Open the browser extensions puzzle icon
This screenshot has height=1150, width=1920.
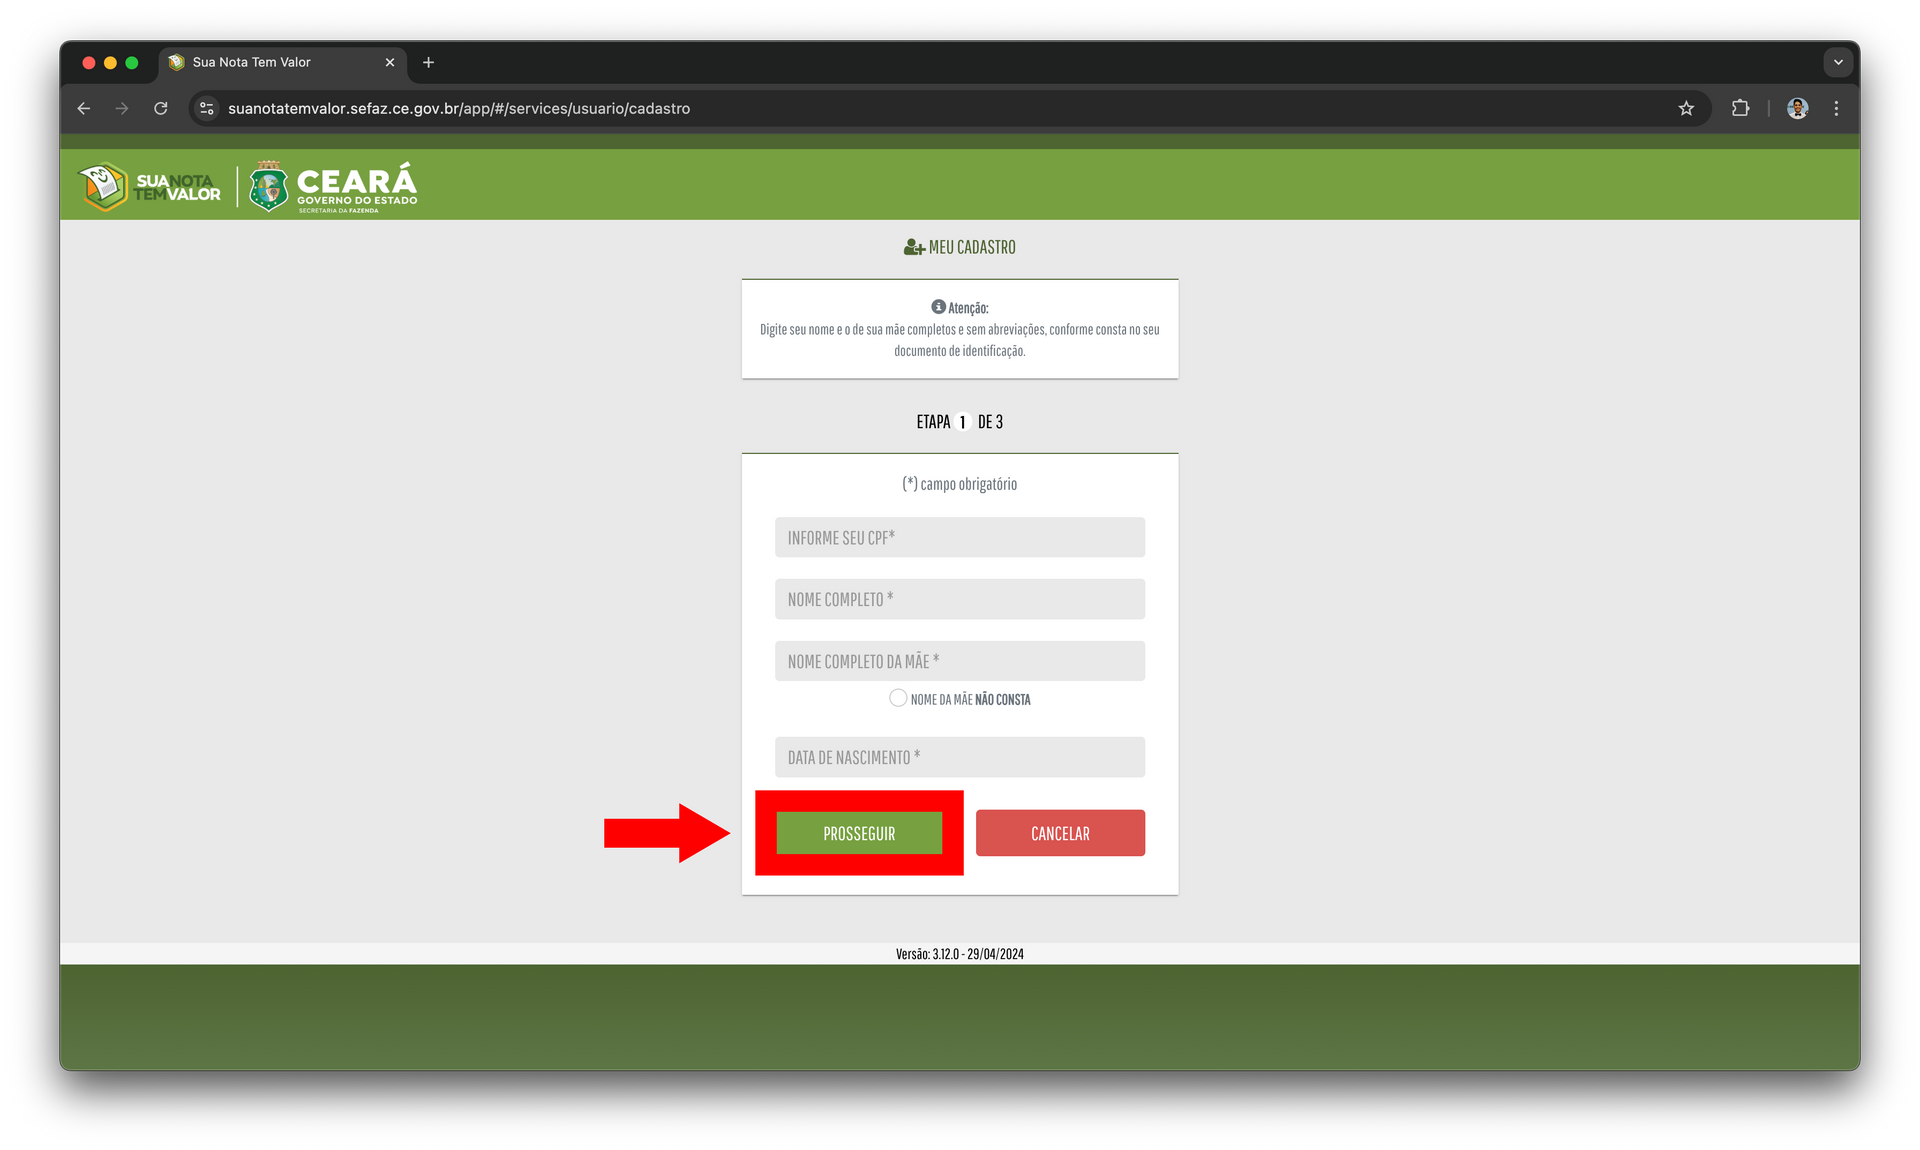point(1740,108)
